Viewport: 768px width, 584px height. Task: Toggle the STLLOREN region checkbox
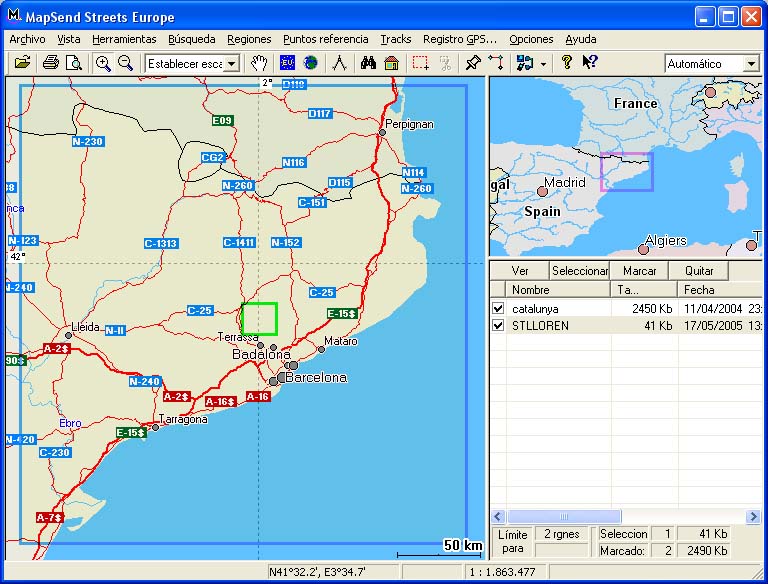(x=498, y=326)
